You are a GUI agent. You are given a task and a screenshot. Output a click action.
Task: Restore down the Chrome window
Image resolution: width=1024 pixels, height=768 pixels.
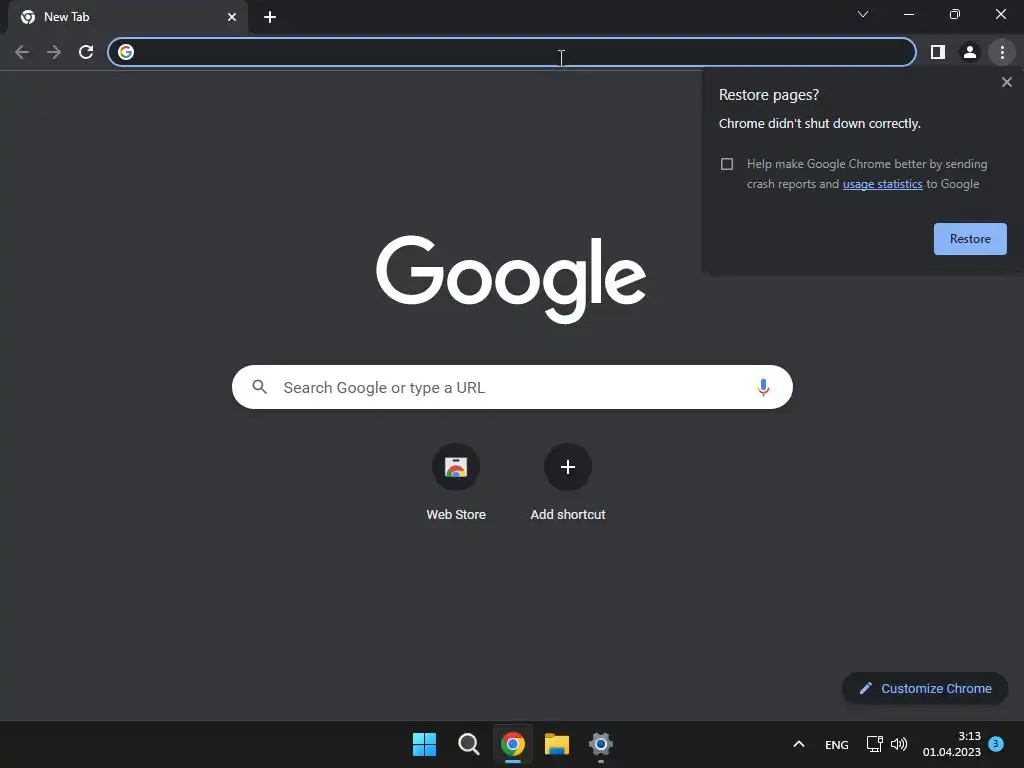pos(955,14)
